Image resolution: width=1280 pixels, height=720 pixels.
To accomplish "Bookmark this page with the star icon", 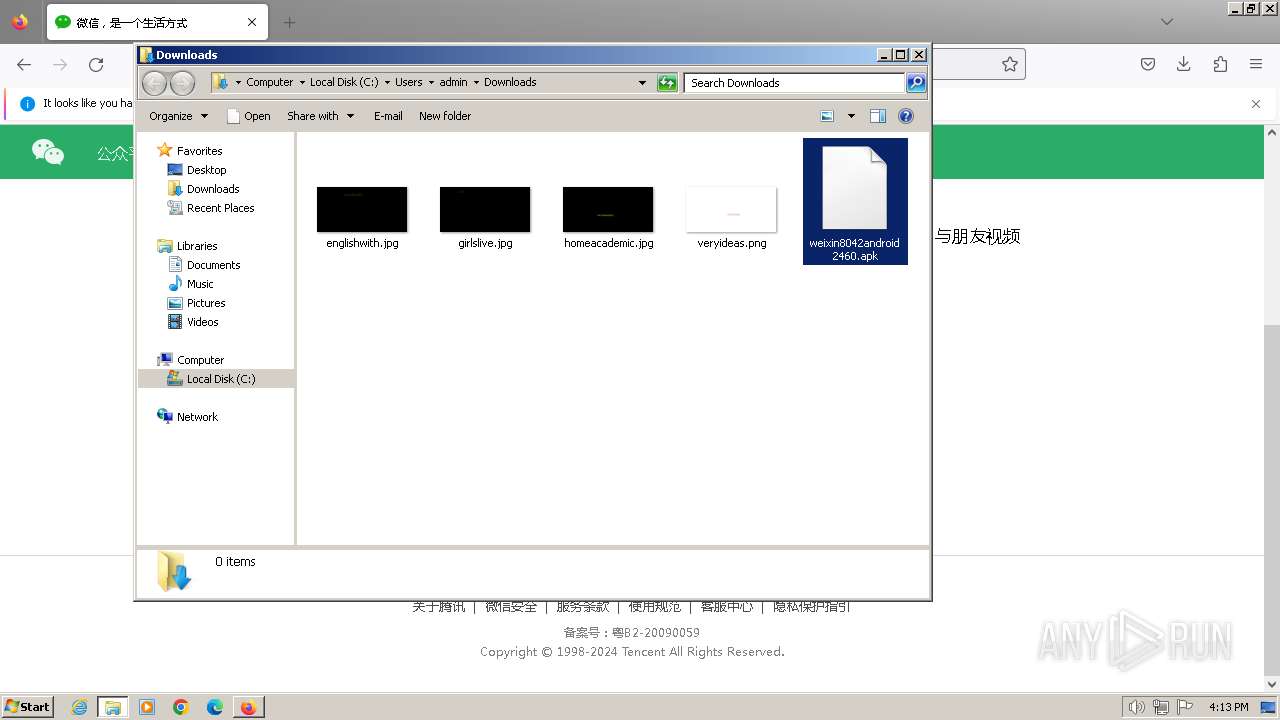I will (x=1010, y=64).
